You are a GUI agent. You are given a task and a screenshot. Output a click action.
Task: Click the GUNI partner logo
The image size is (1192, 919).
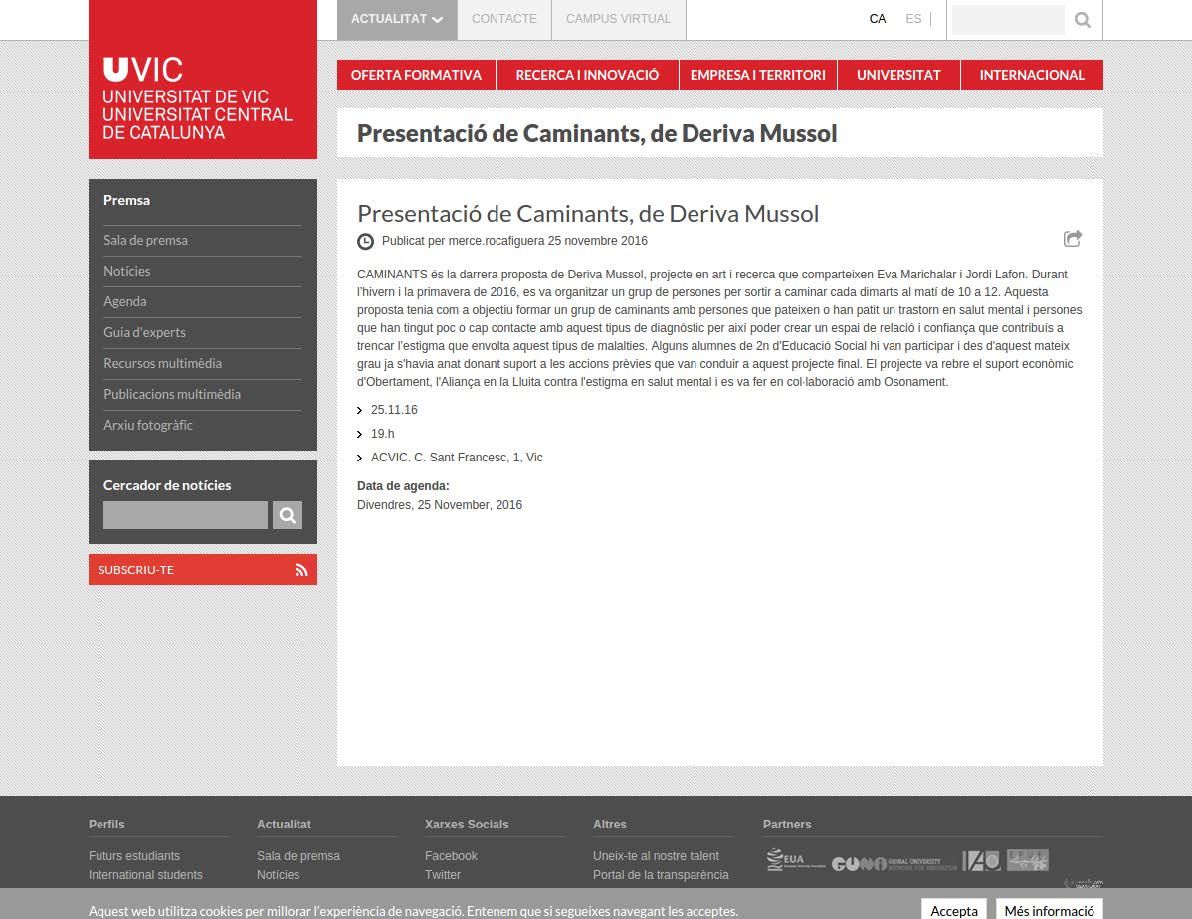(x=894, y=864)
